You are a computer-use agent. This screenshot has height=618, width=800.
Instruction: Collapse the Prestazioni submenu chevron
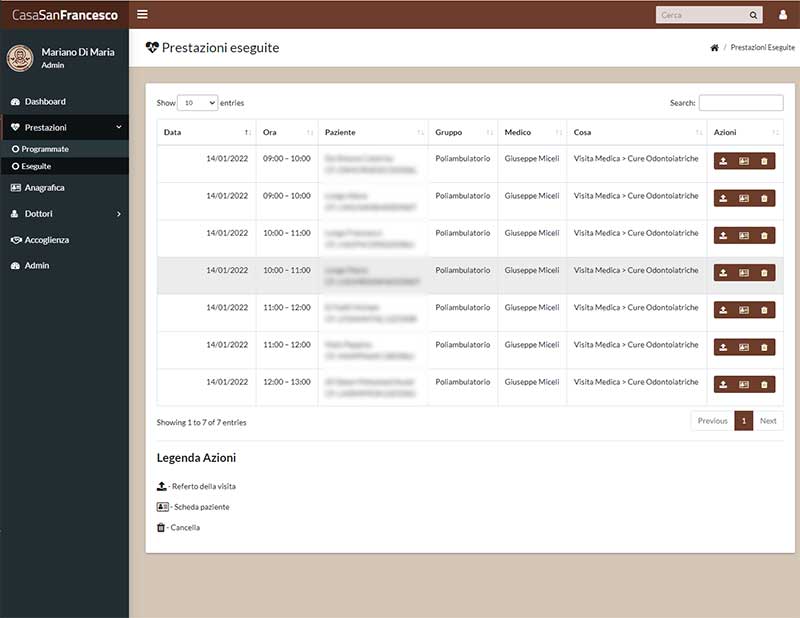[119, 127]
